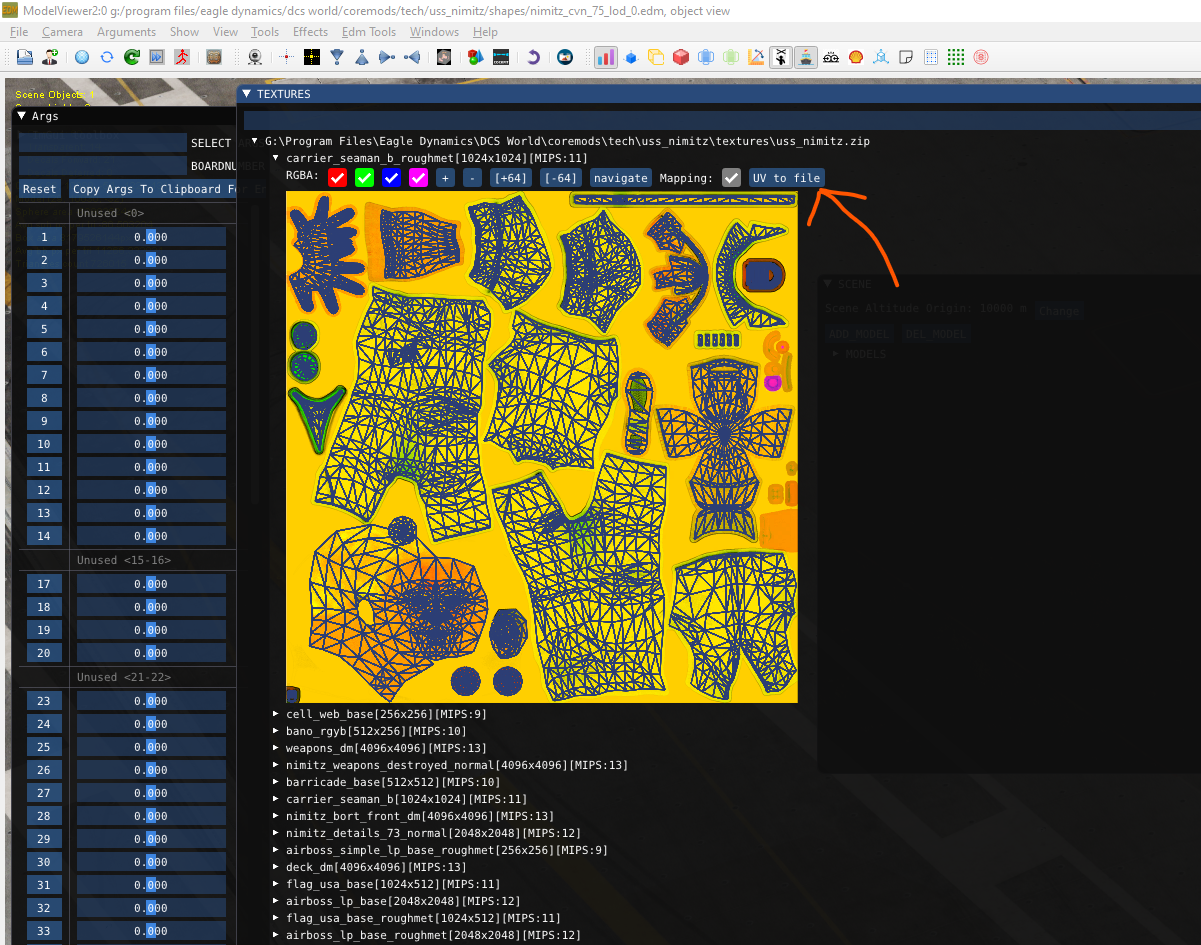The width and height of the screenshot is (1201, 945).
Task: Open the Windows menu
Action: pyautogui.click(x=434, y=32)
